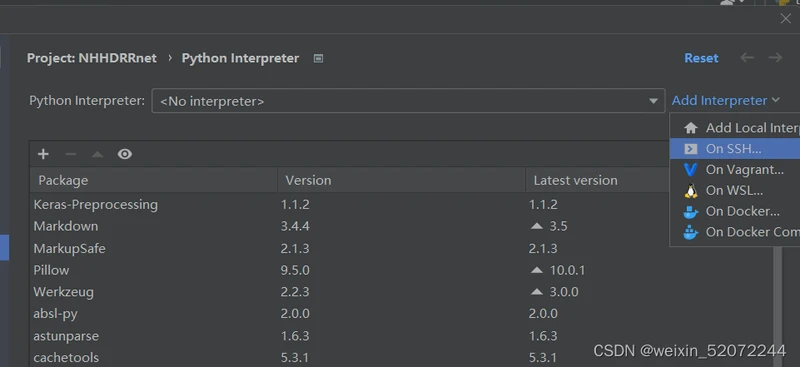Select the Markdown package row
800x367 pixels.
[401, 226]
